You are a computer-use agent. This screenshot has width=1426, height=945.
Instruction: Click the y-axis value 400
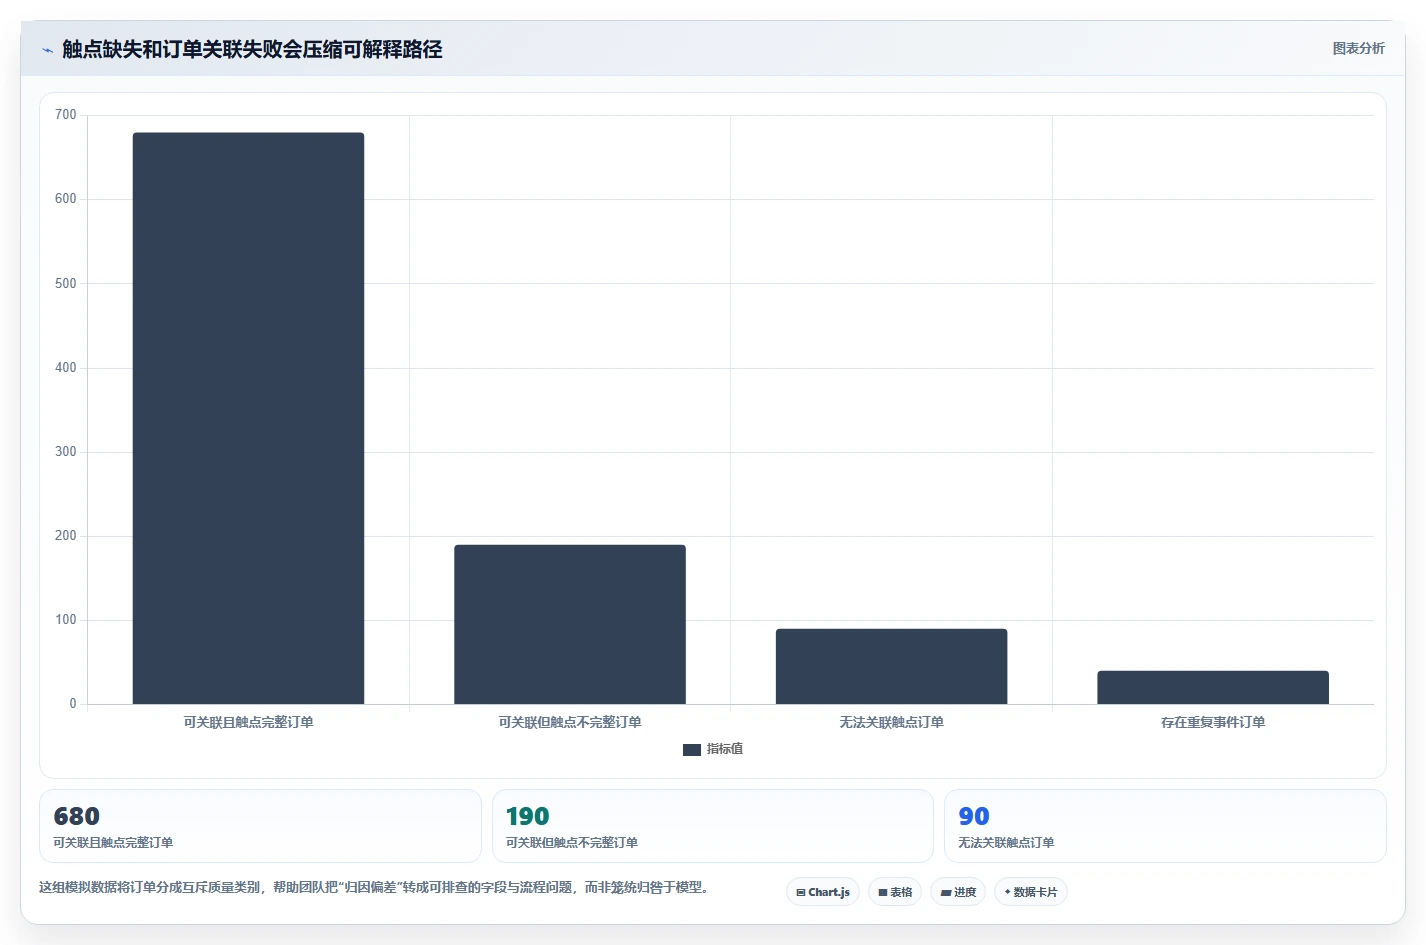(x=66, y=367)
